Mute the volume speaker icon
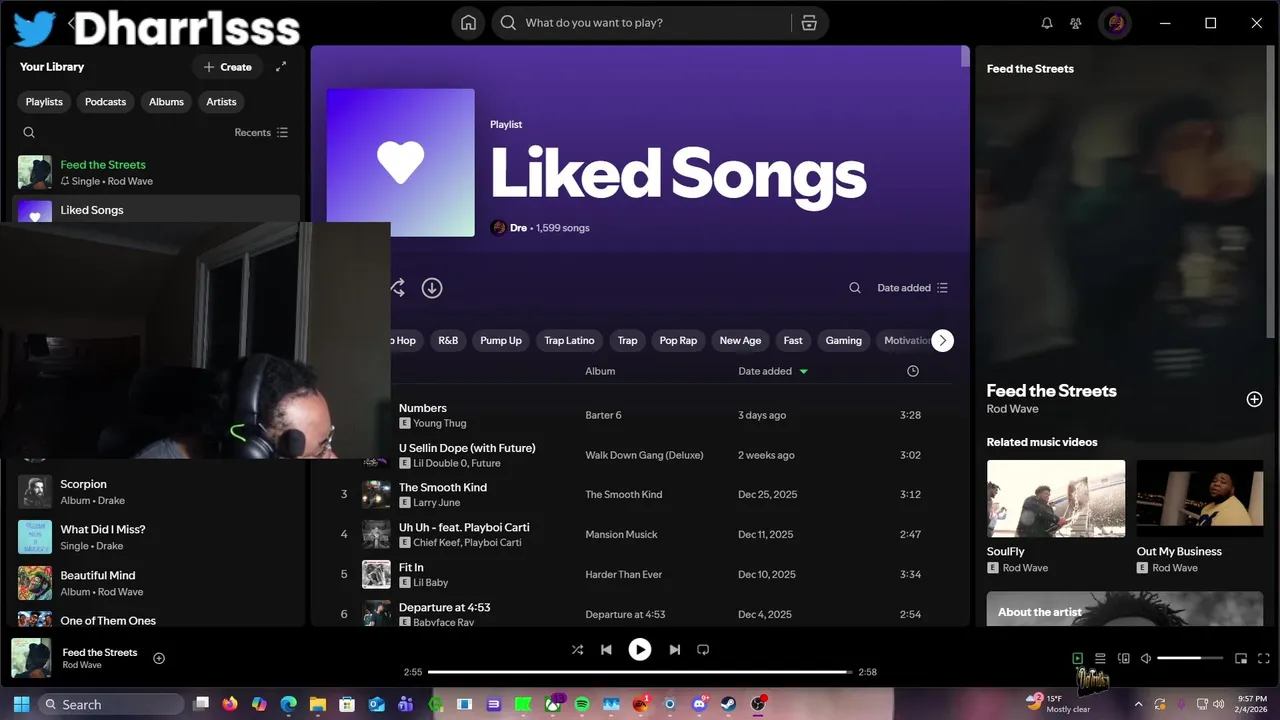Image resolution: width=1280 pixels, height=720 pixels. [x=1146, y=658]
